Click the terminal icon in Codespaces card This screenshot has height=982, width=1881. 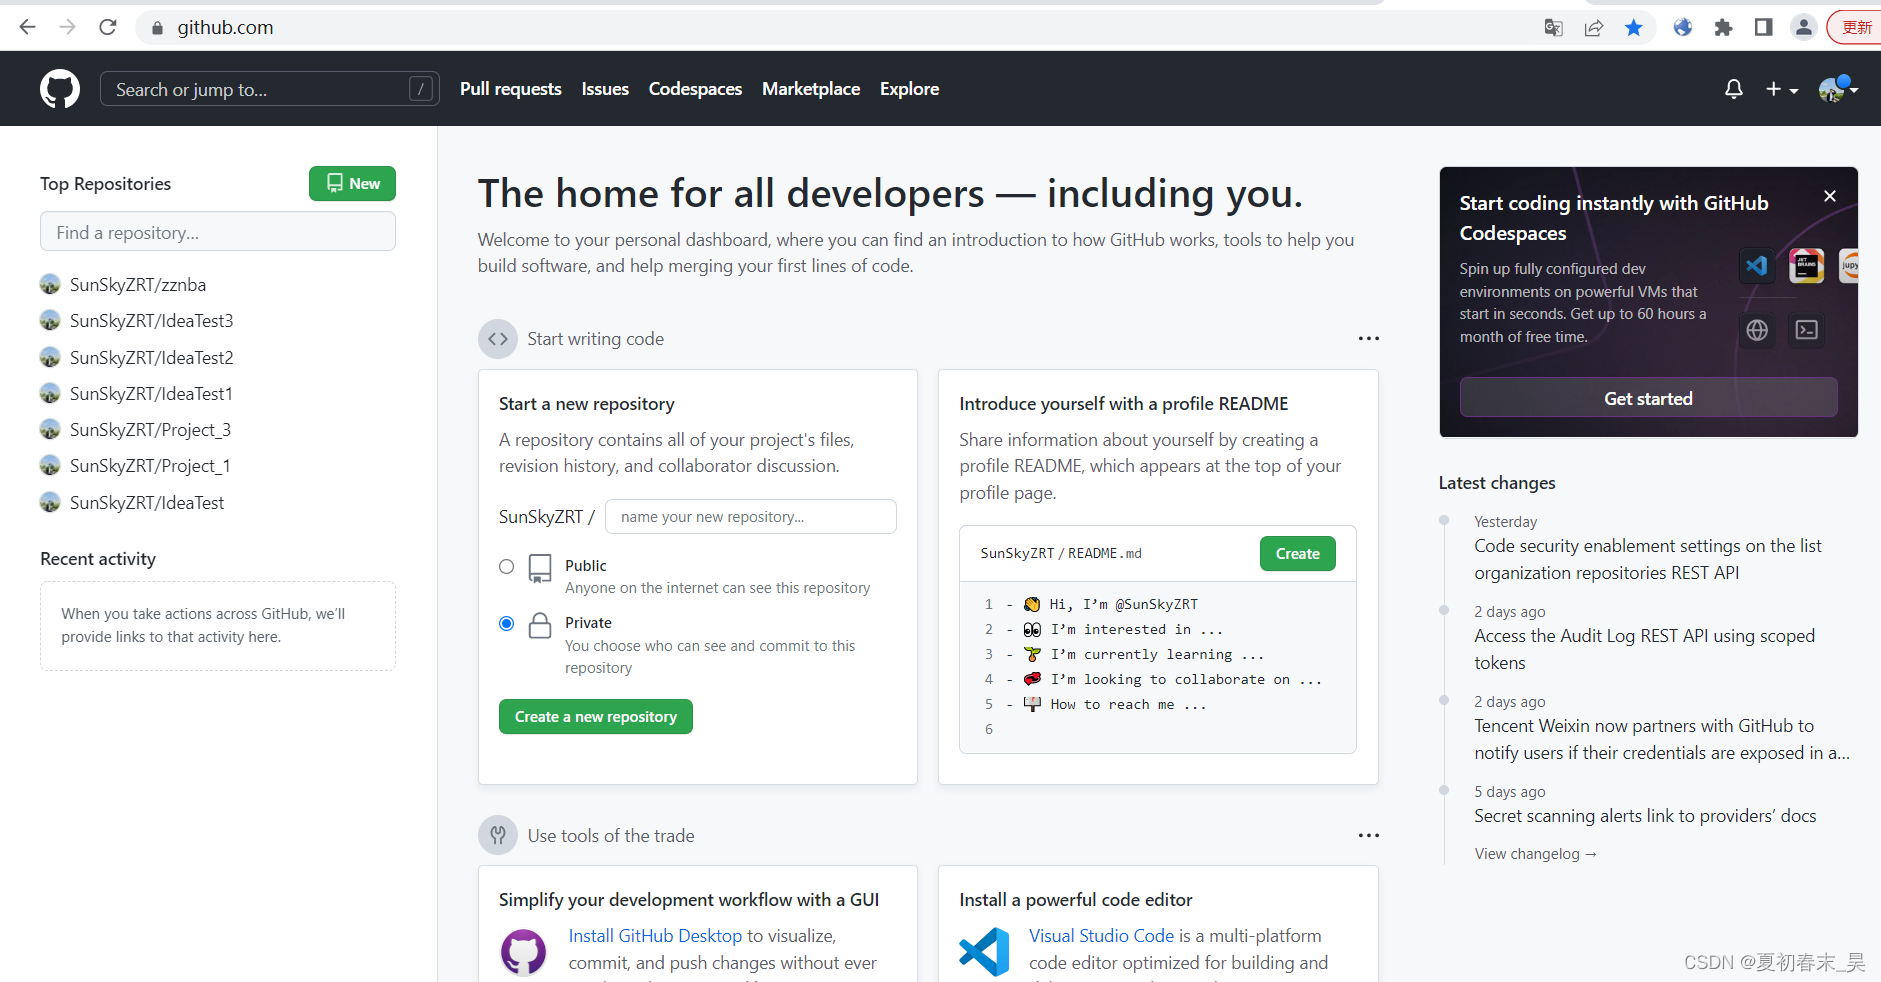point(1807,330)
